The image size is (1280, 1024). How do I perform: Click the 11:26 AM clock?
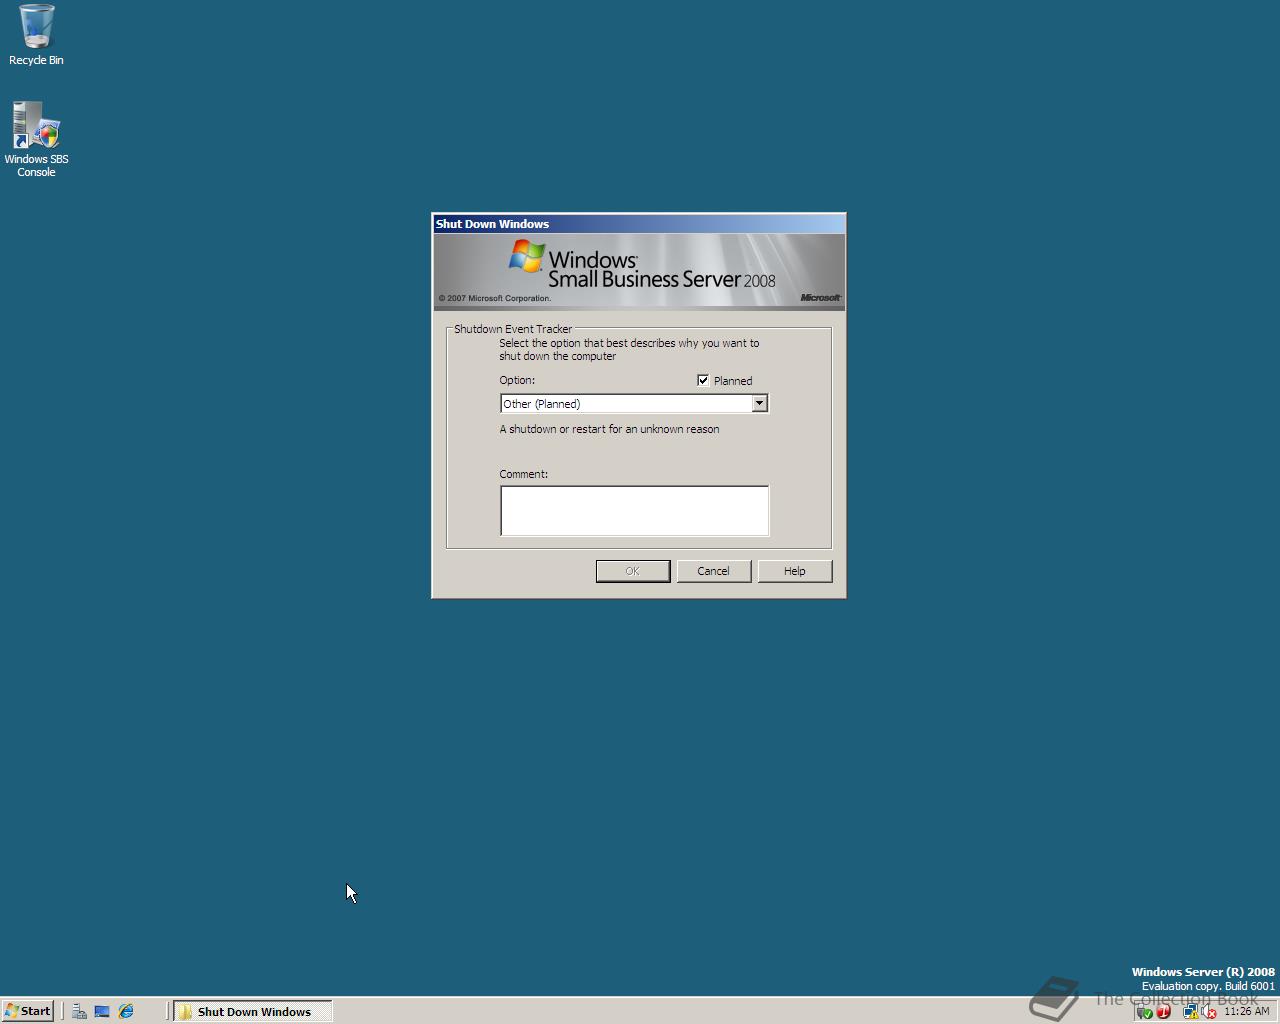(x=1247, y=1011)
